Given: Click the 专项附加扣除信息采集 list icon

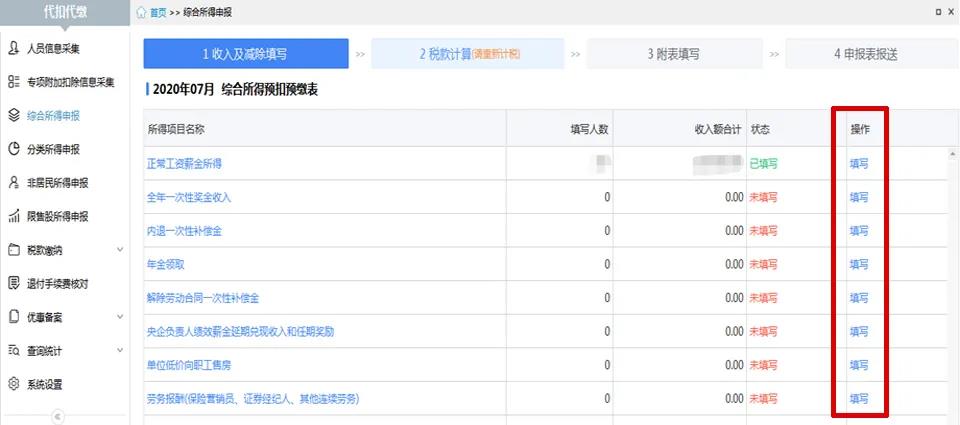Looking at the screenshot, I should tap(13, 82).
